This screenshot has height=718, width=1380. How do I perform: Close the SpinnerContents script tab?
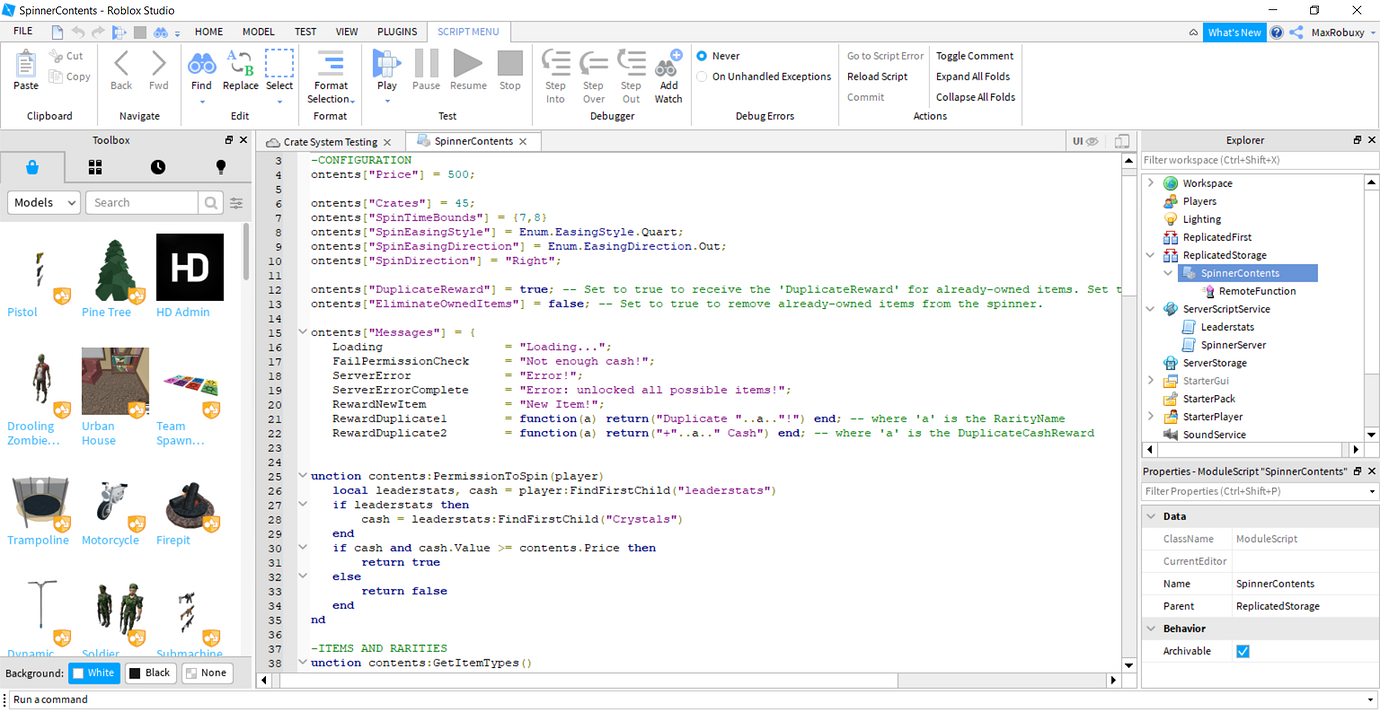coord(522,142)
